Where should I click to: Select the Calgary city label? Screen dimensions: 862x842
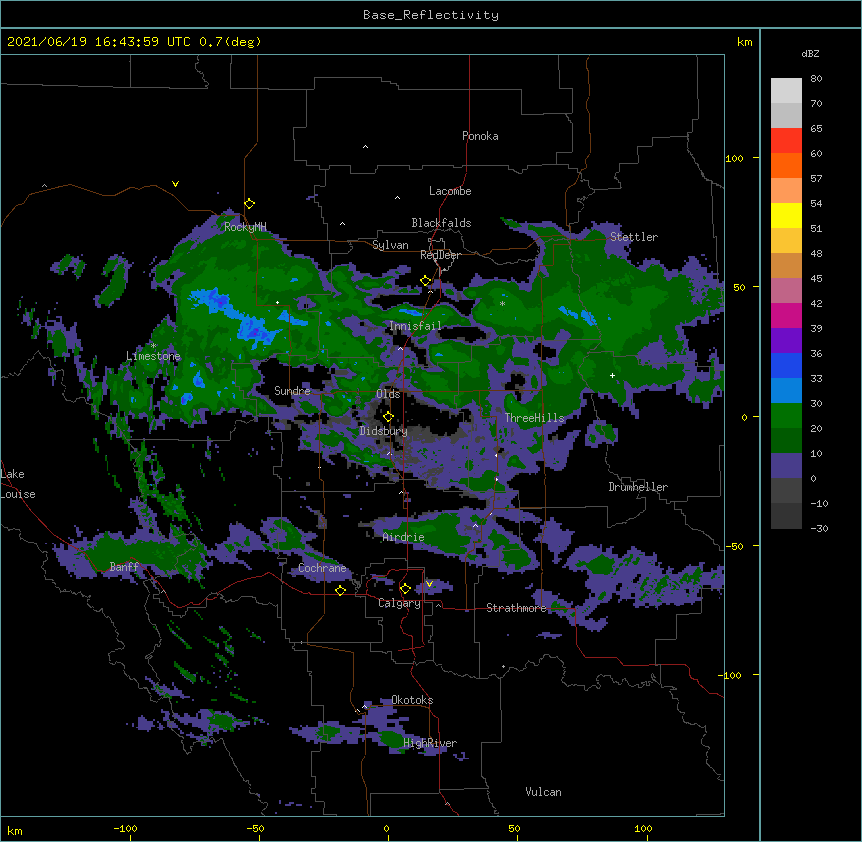pos(399,603)
